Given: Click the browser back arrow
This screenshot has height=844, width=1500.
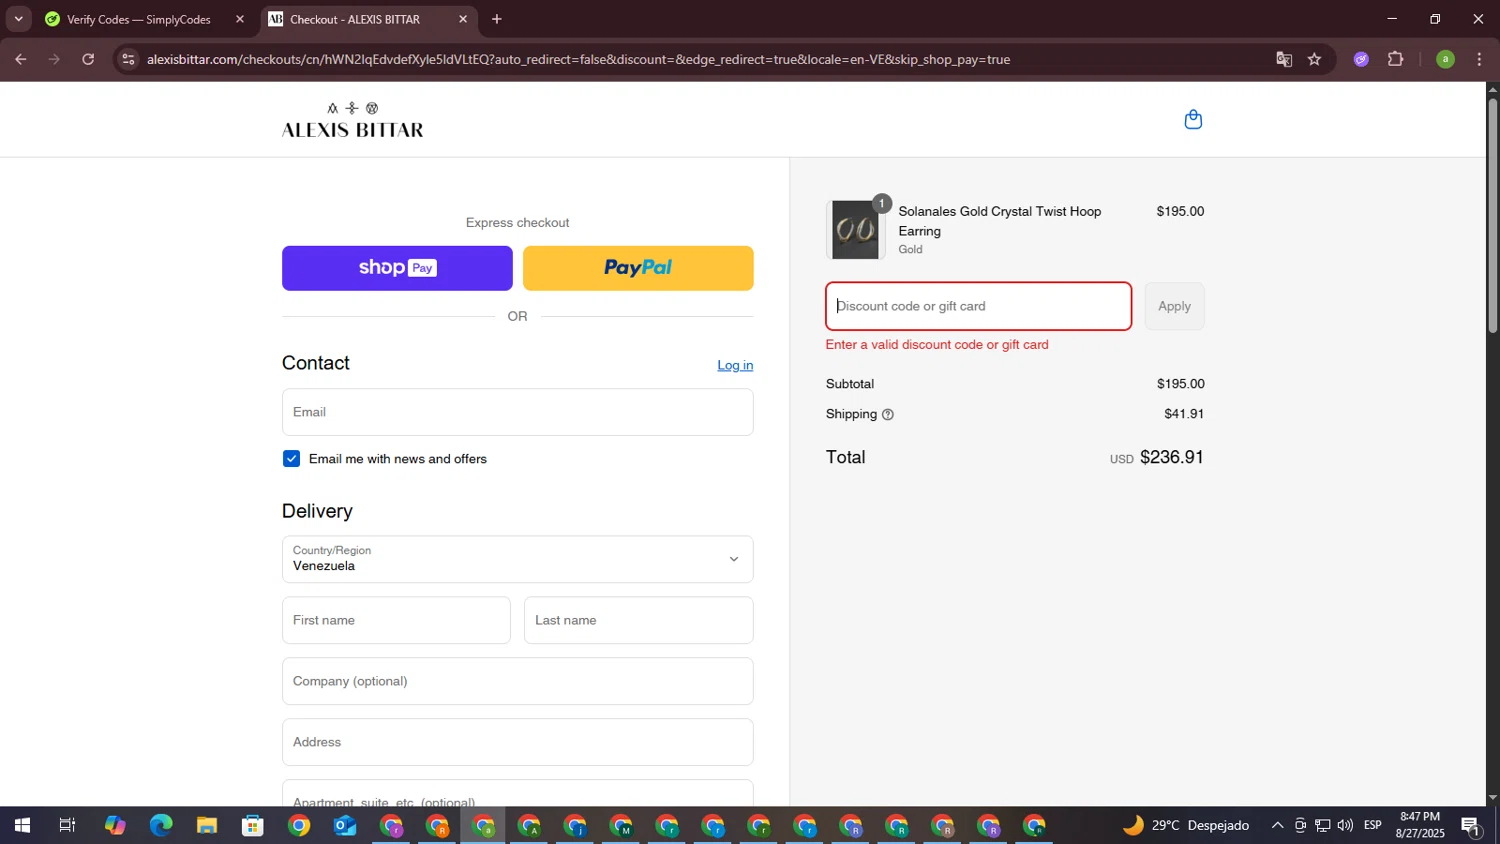Looking at the screenshot, I should pos(20,59).
